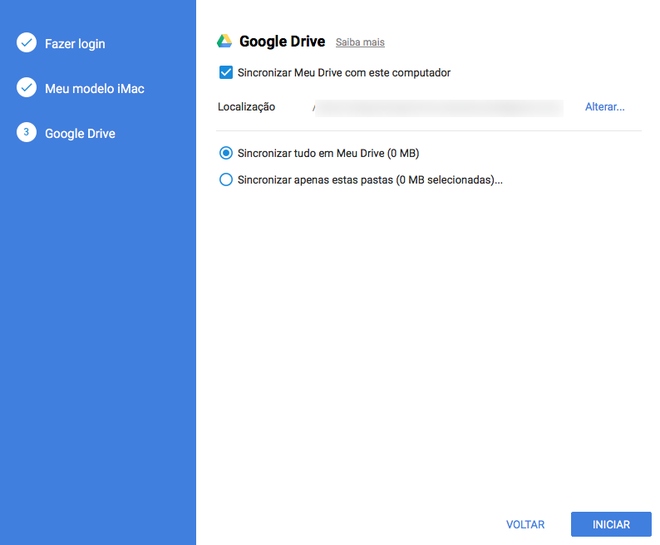Screen dimensions: 660x545
Task: Click the VOLTAR button
Action: point(525,524)
